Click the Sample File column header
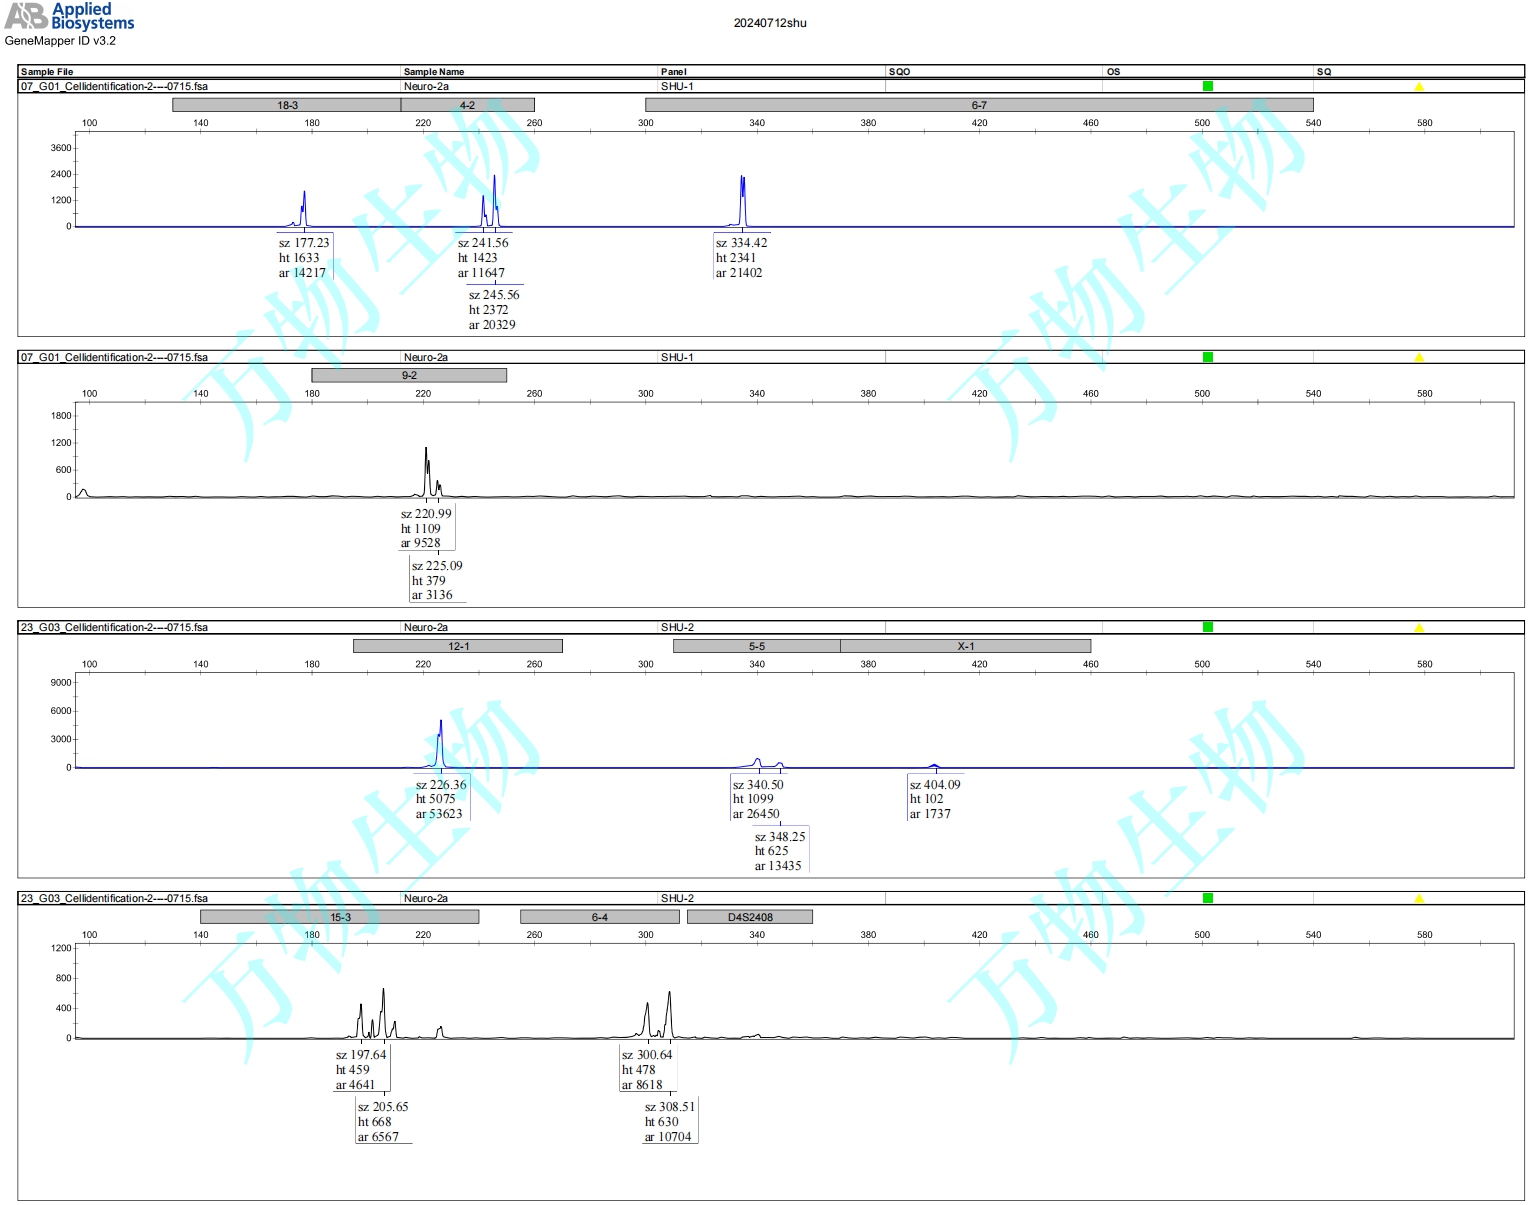This screenshot has height=1205, width=1530. pyautogui.click(x=47, y=72)
